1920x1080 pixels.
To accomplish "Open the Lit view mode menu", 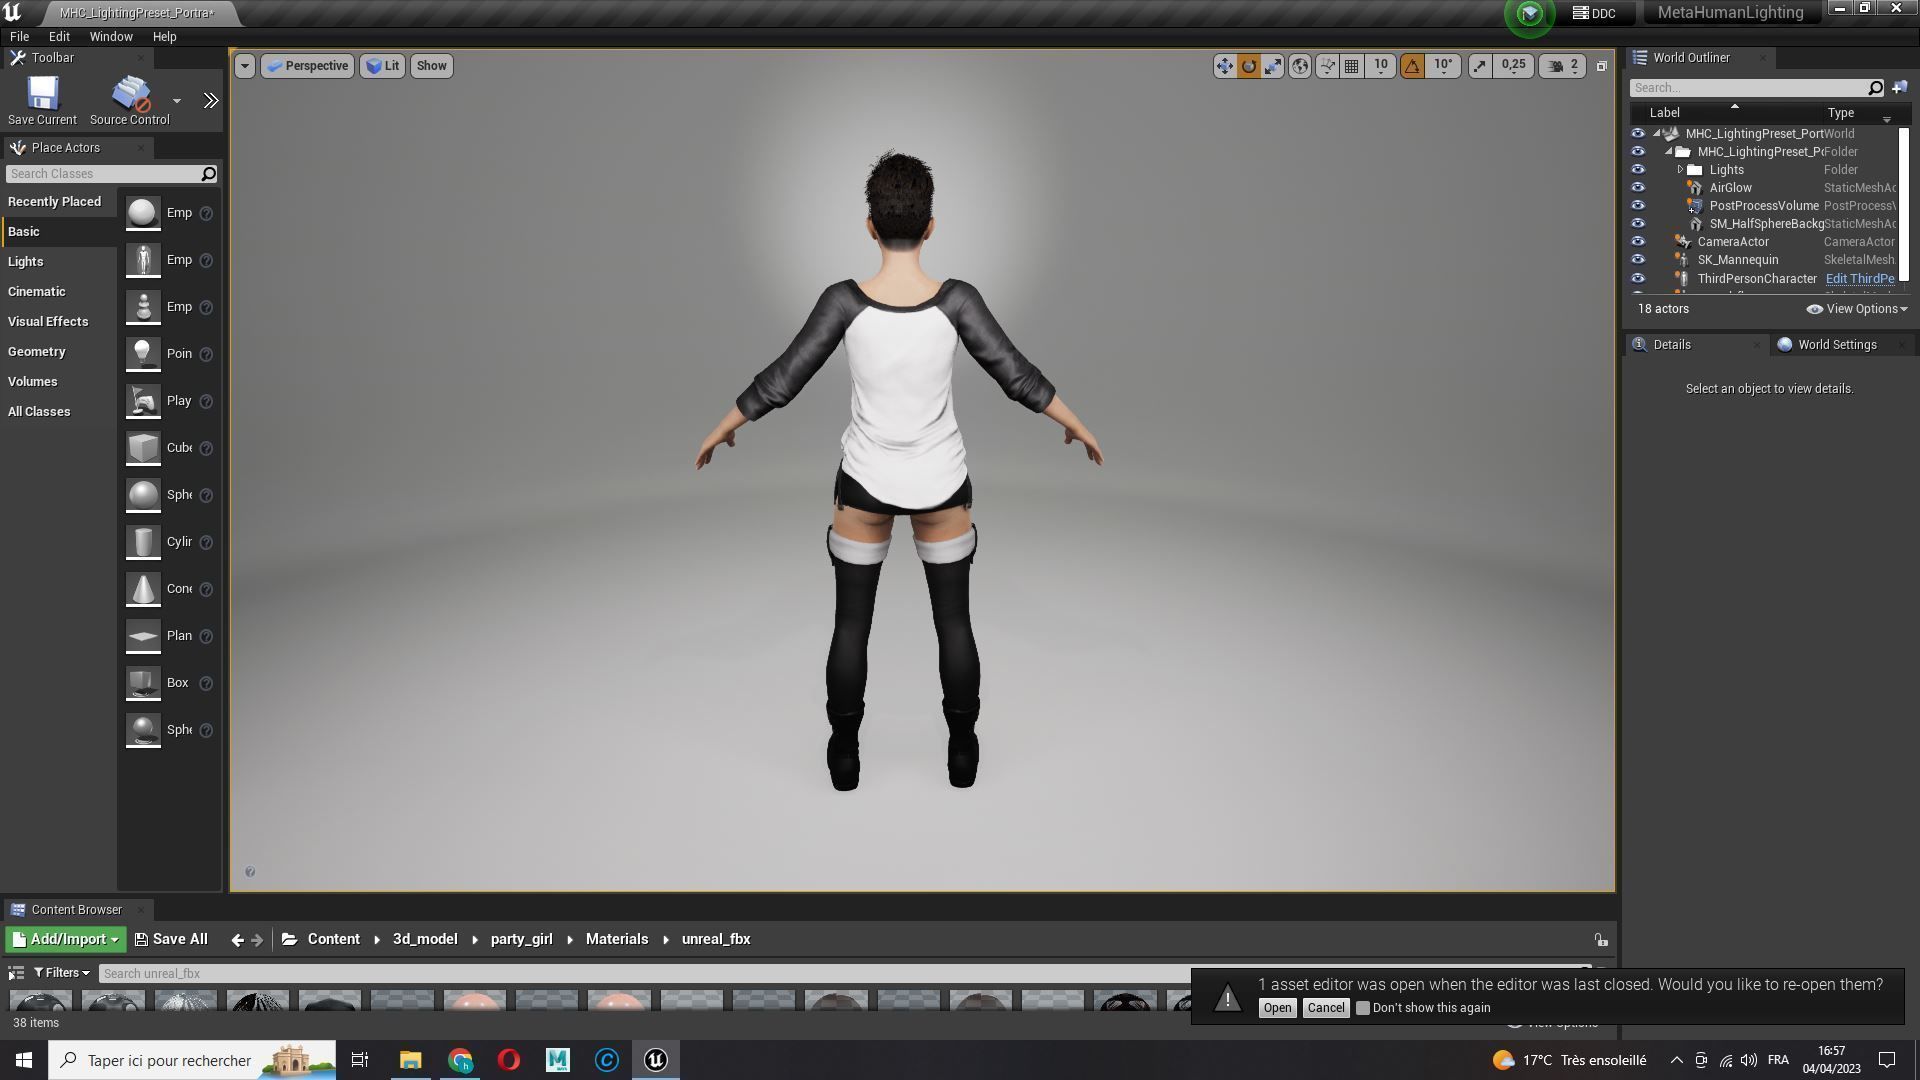I will [383, 66].
